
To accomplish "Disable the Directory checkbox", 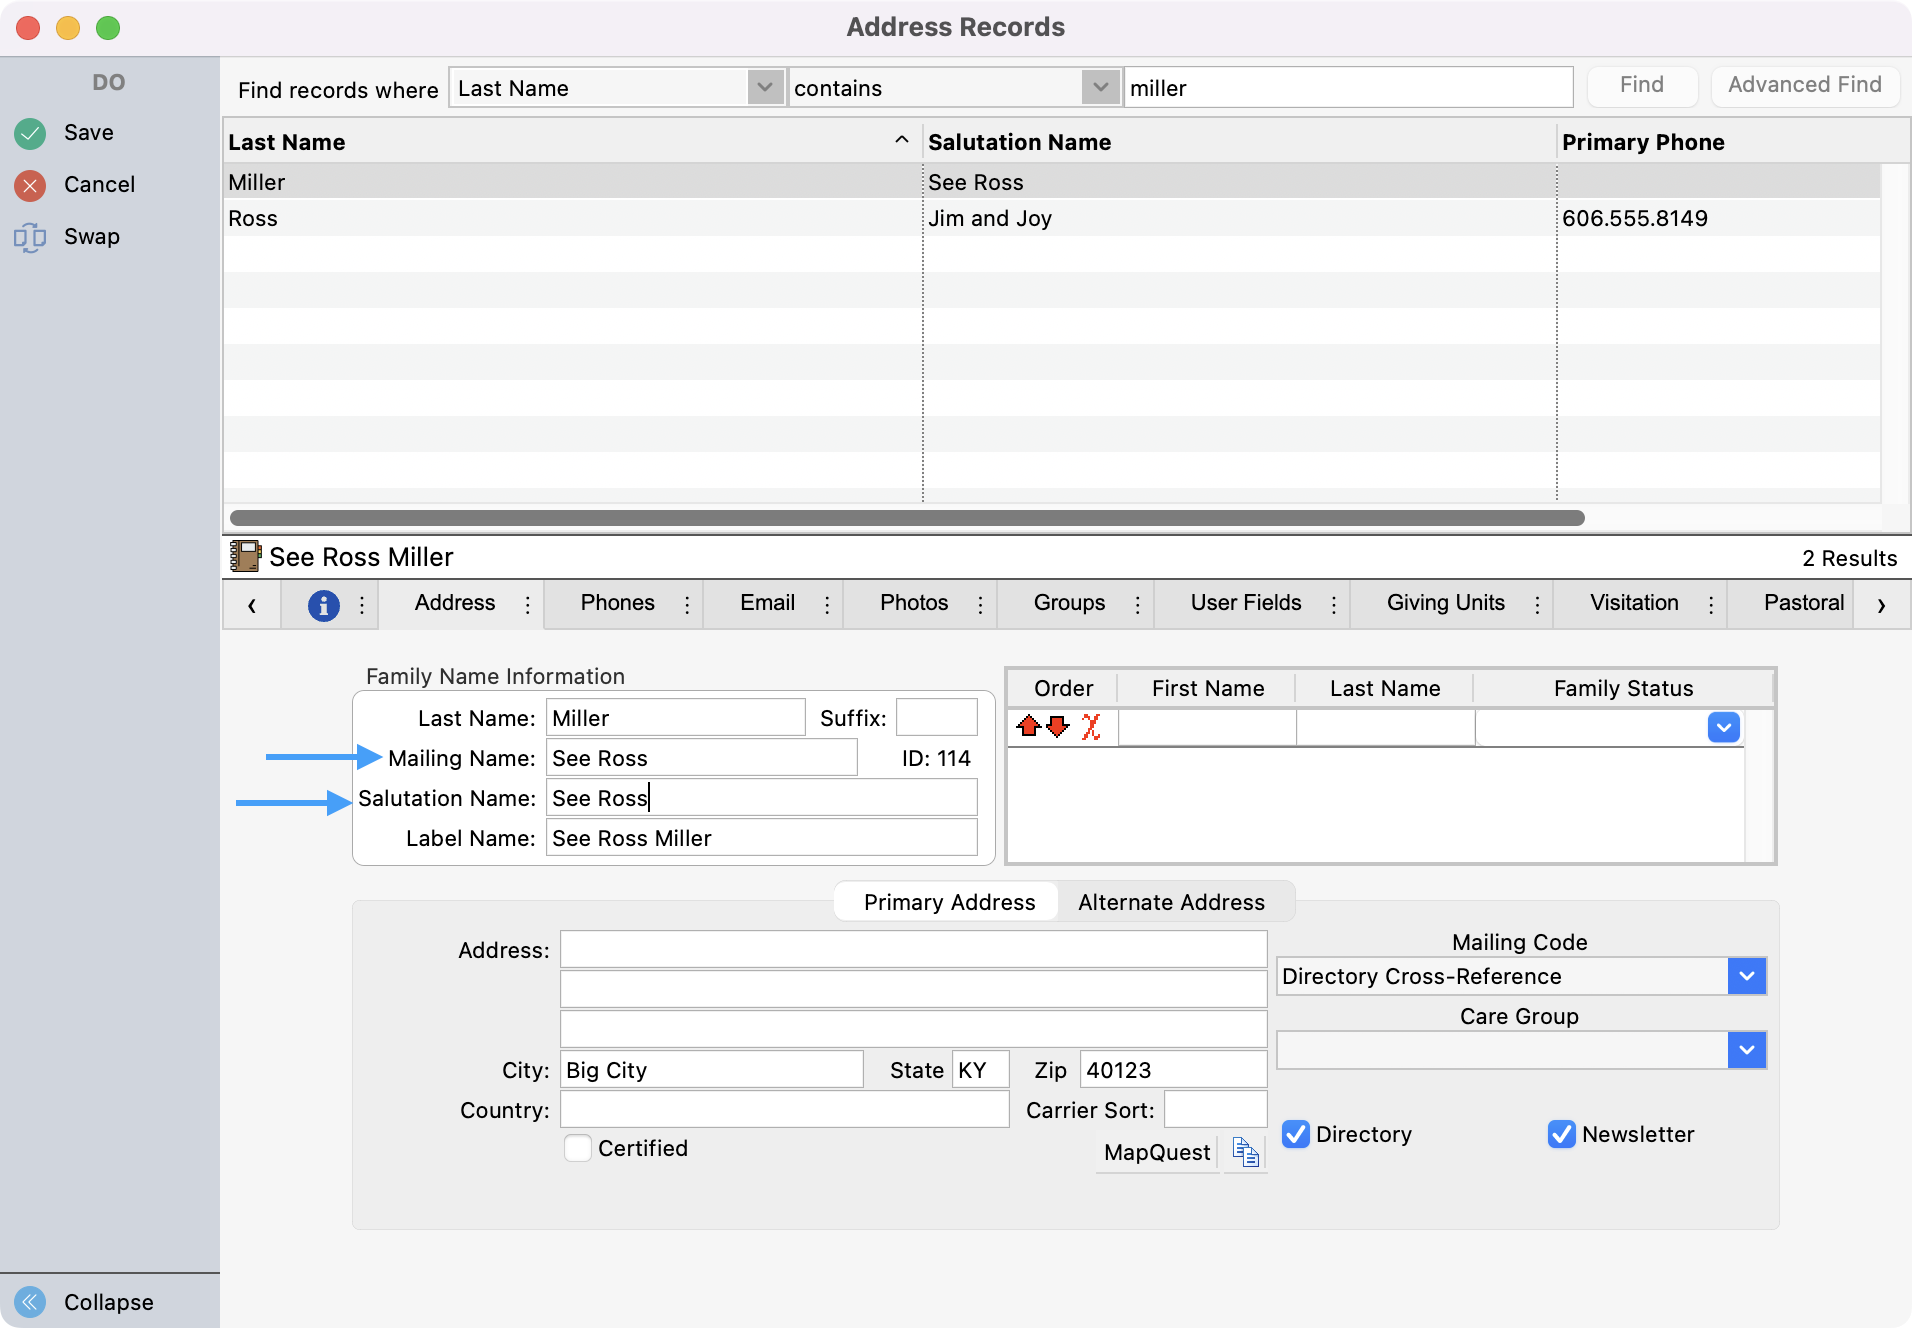I will [x=1296, y=1134].
